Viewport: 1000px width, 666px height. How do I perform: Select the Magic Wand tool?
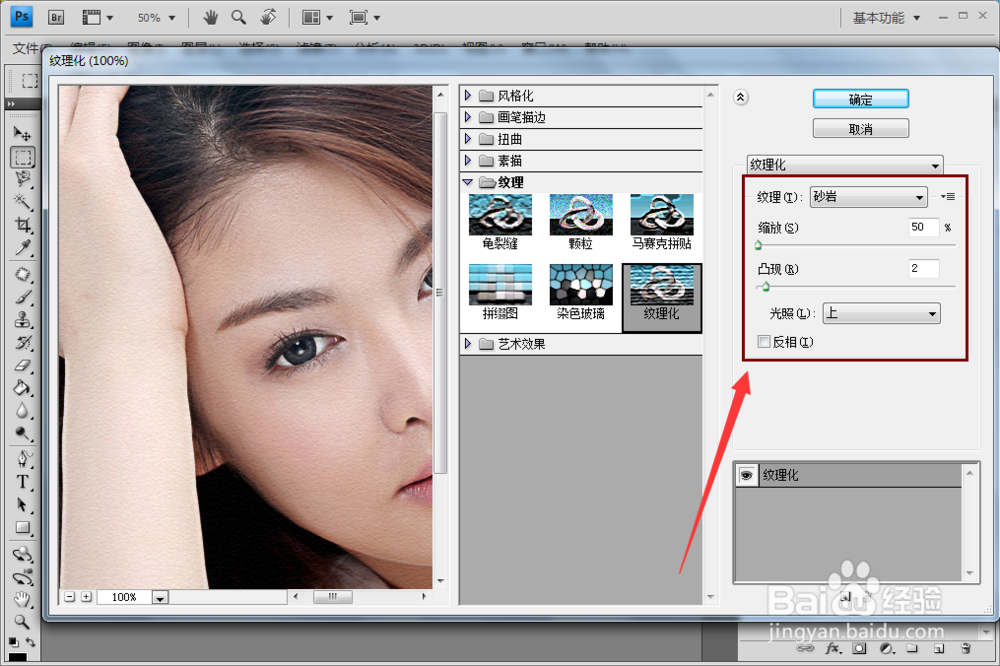(22, 202)
